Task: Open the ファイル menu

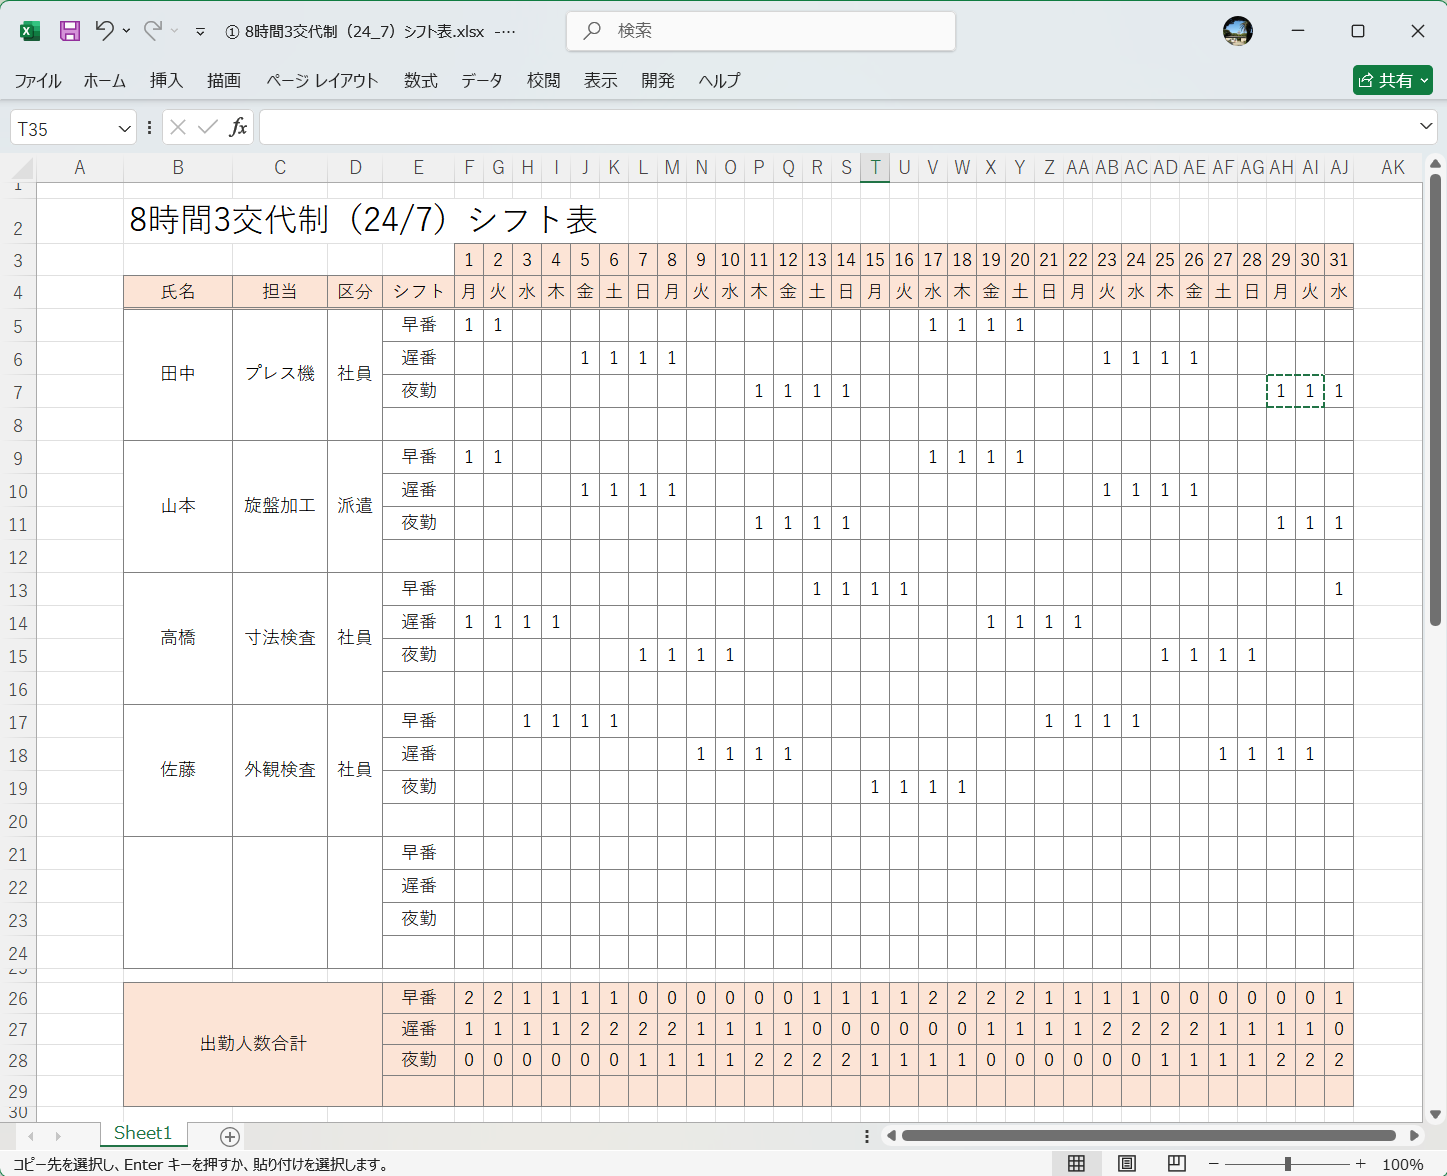Action: coord(38,81)
